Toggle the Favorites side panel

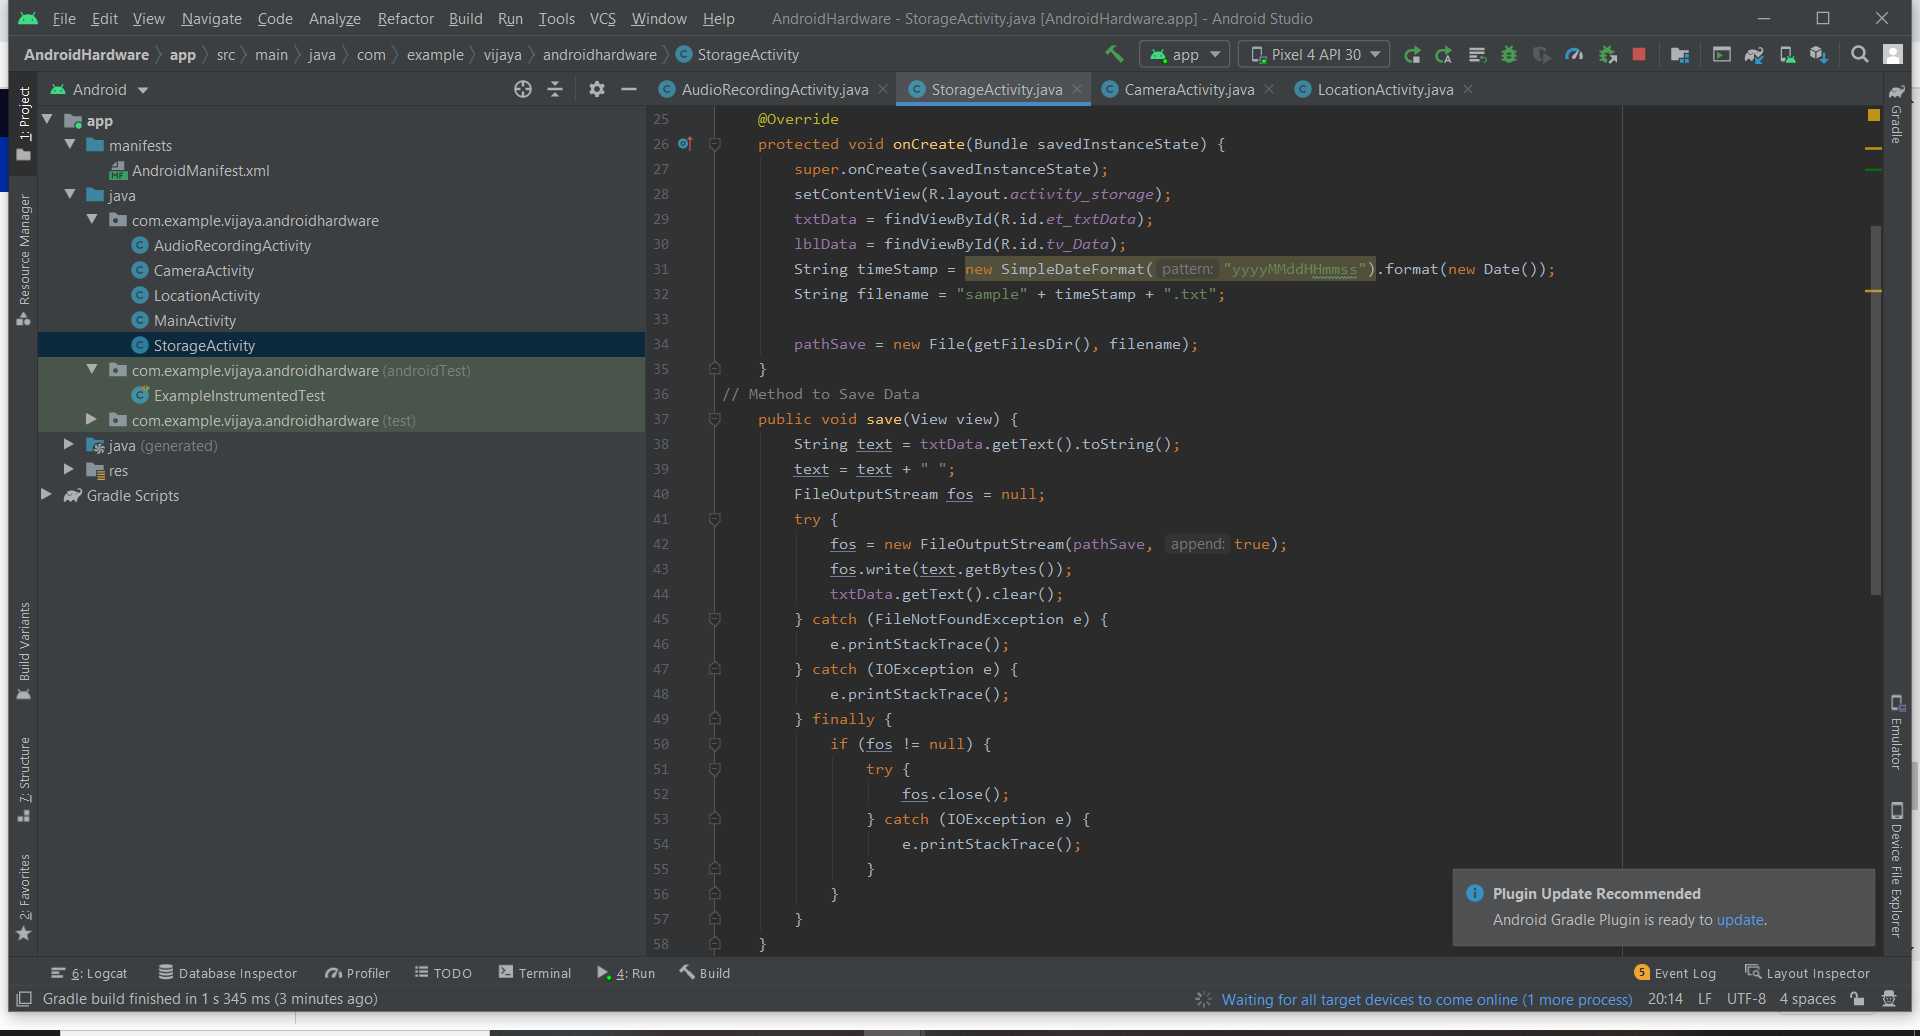click(x=23, y=897)
